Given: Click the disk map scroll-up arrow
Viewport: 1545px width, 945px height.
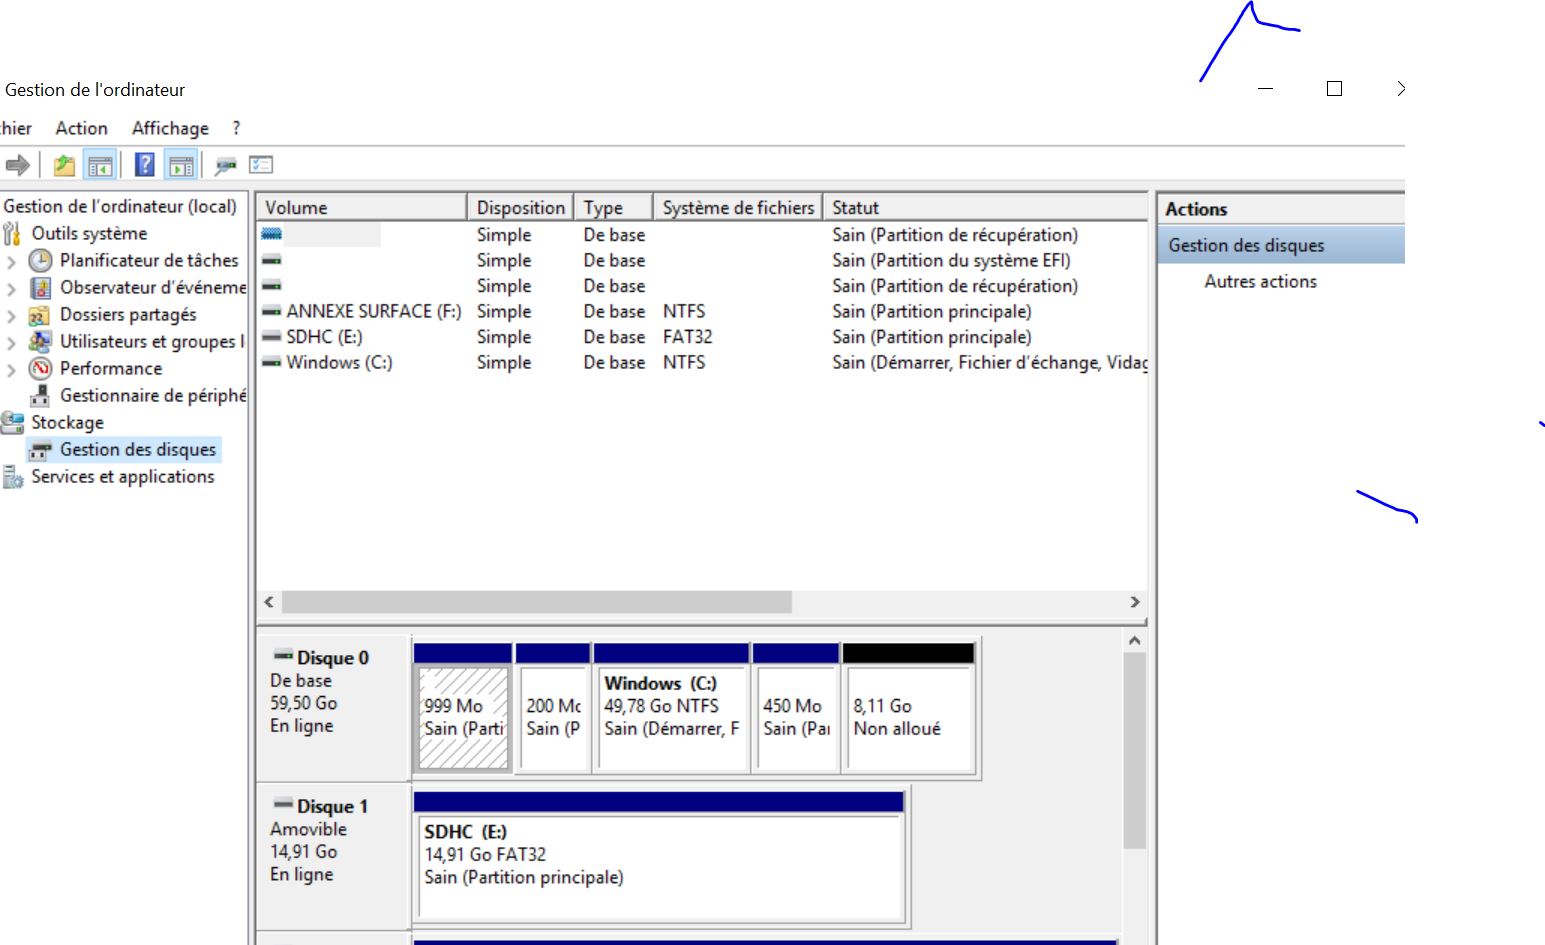Looking at the screenshot, I should (1134, 640).
